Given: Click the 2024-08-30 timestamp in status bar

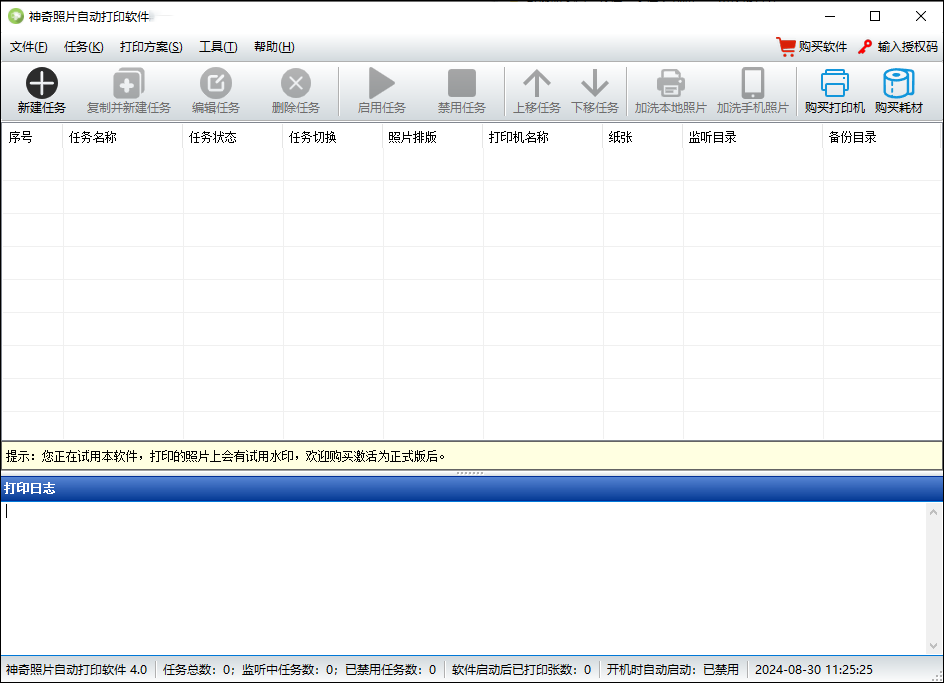Looking at the screenshot, I should (x=813, y=670).
